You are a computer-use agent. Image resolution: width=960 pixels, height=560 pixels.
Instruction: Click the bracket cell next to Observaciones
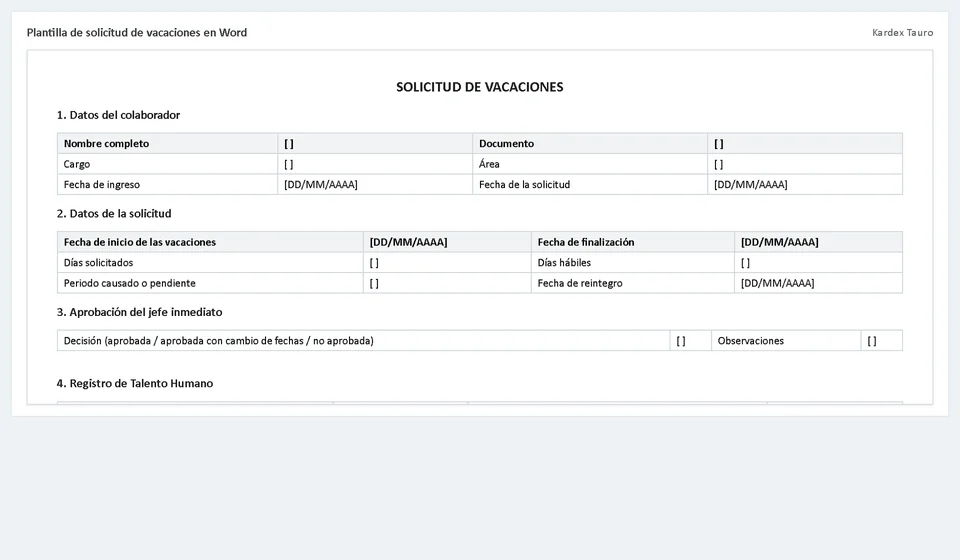pos(882,340)
